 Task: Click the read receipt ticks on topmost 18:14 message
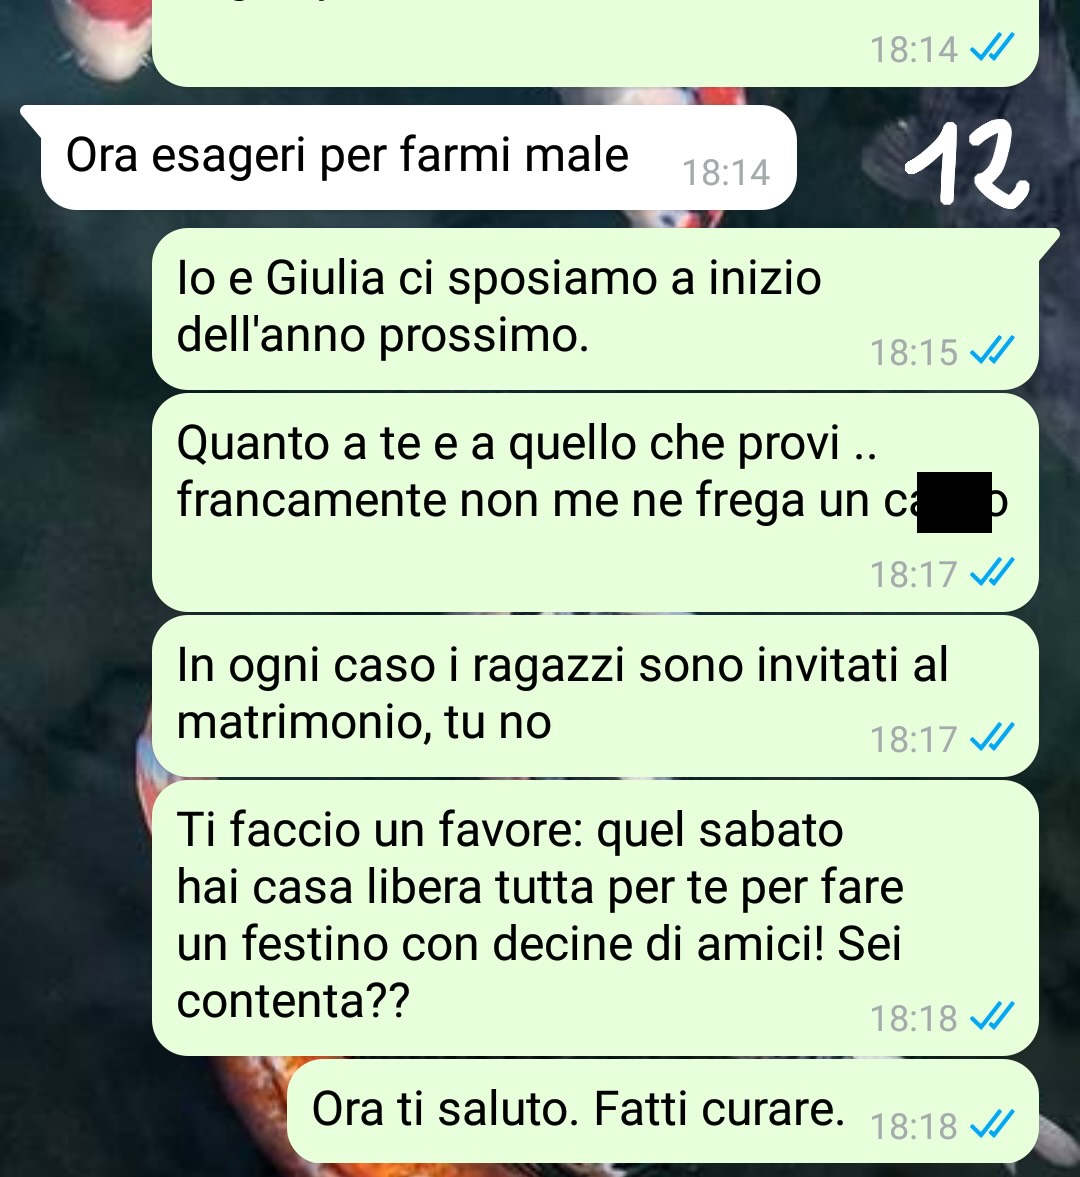(x=992, y=48)
